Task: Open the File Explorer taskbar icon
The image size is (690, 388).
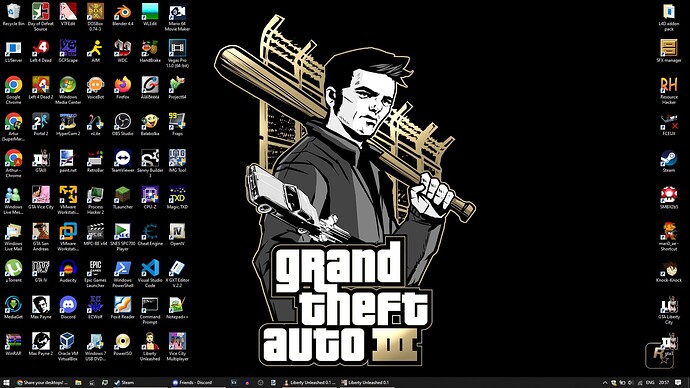Action: 78,383
